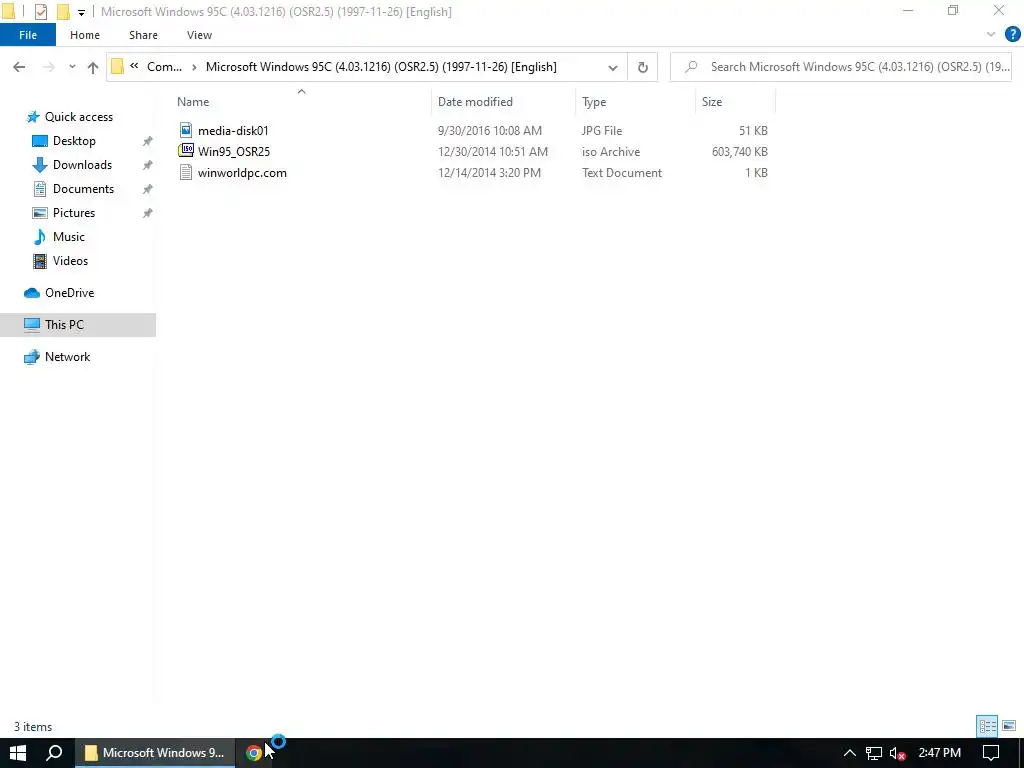Open network status tray icon
Viewport: 1024px width, 768px height.
(874, 753)
